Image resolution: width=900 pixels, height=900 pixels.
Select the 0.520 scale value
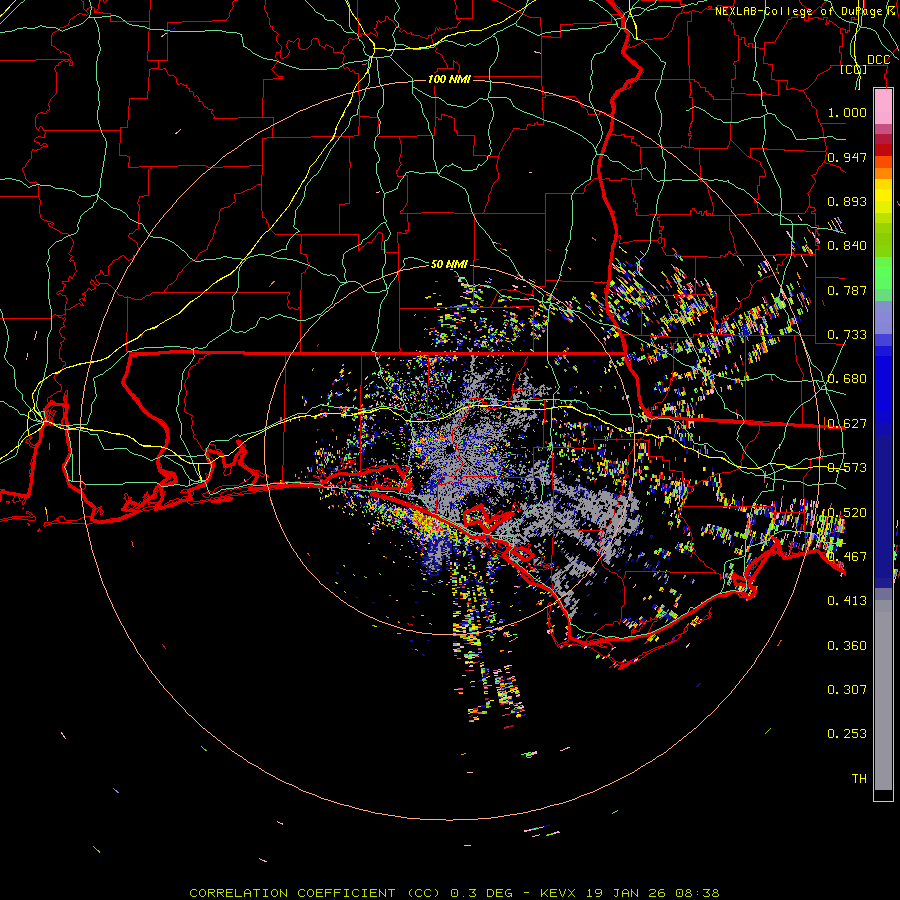click(847, 513)
